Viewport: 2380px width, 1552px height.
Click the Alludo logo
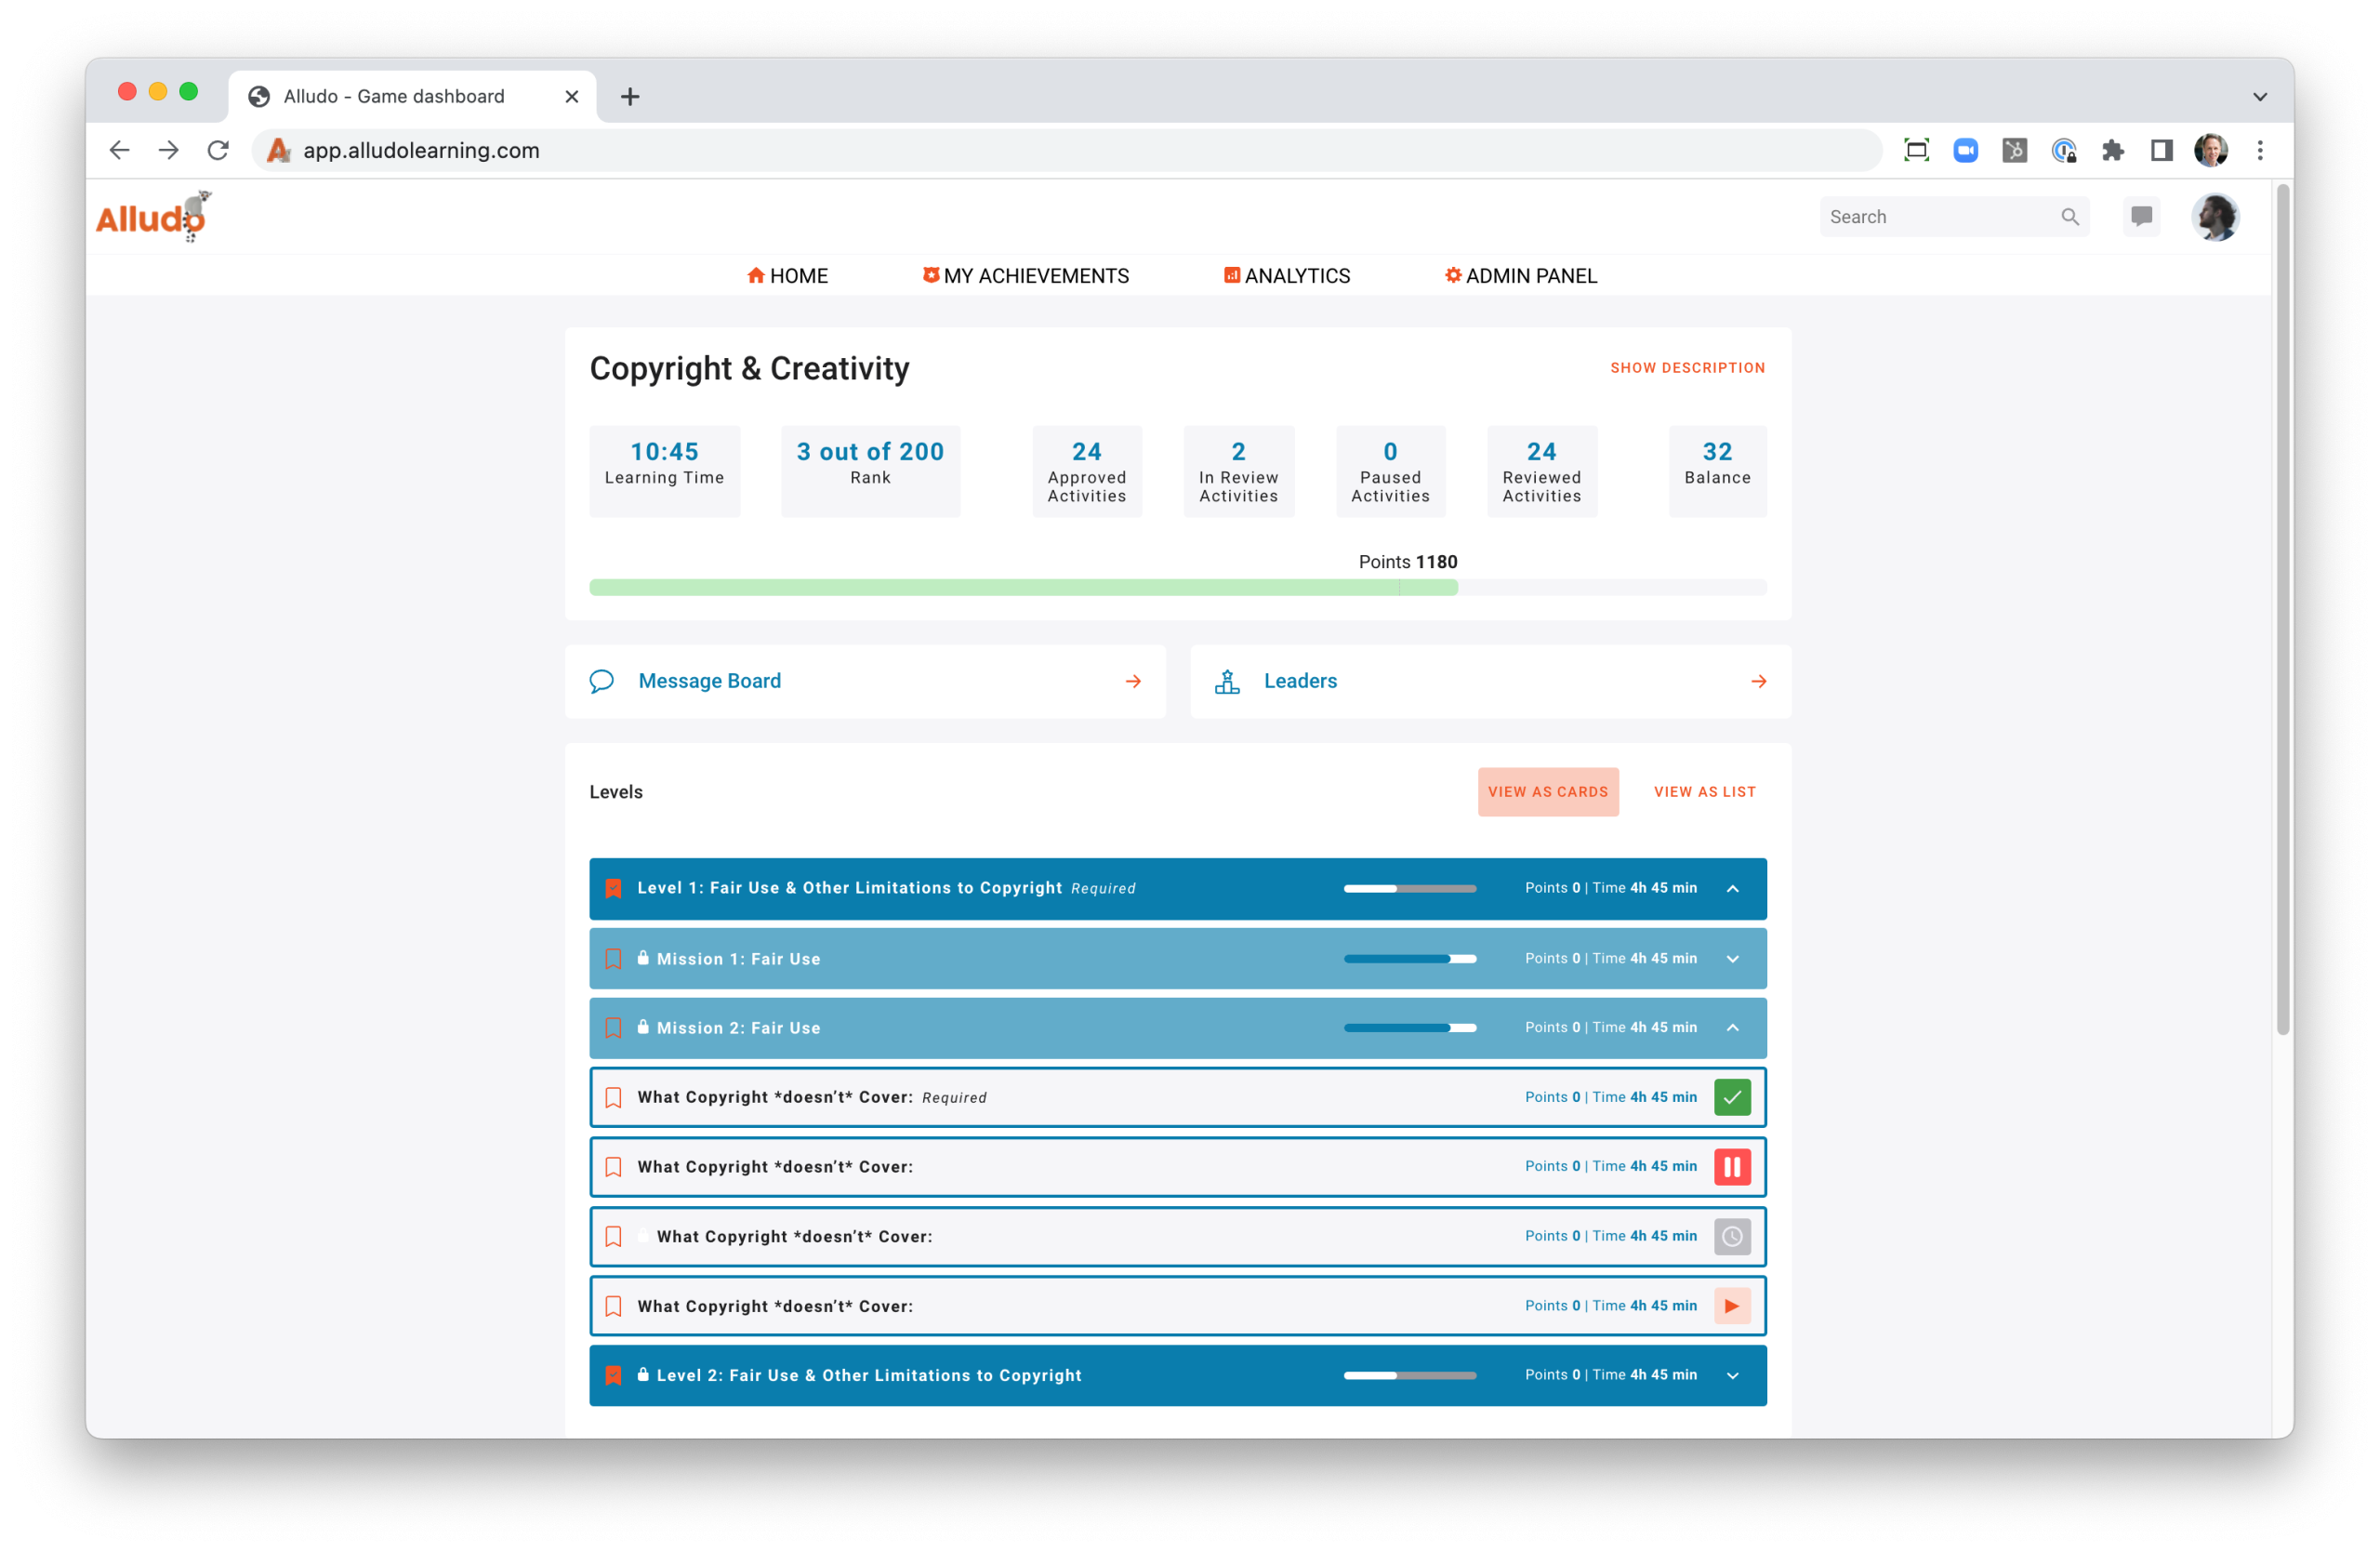(153, 216)
